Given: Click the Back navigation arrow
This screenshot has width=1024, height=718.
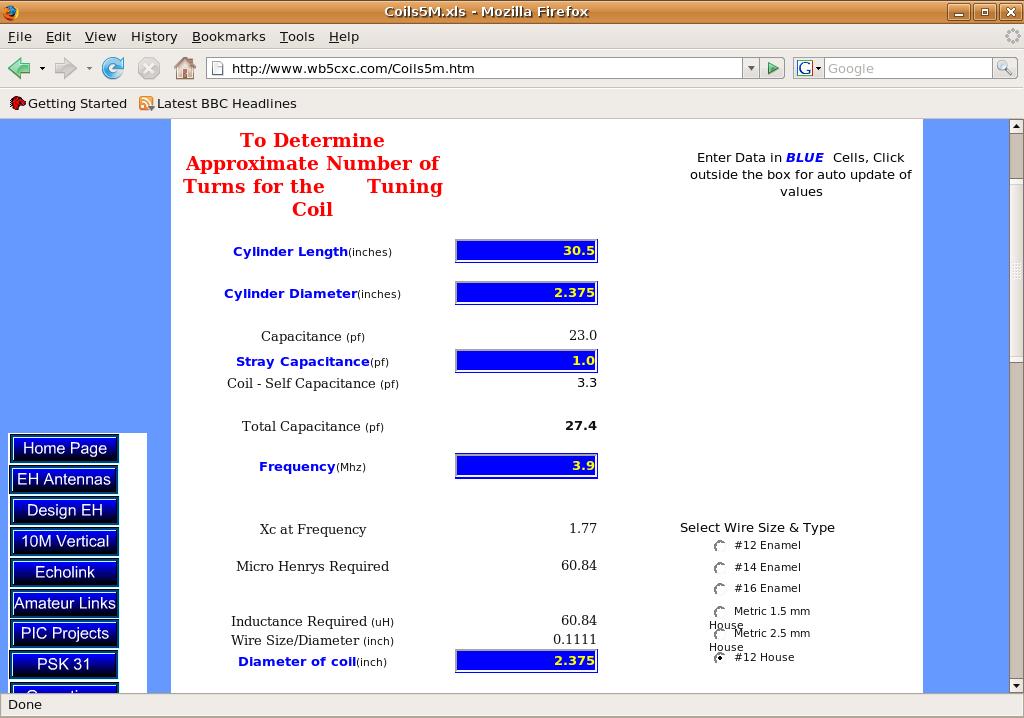Looking at the screenshot, I should [20, 68].
